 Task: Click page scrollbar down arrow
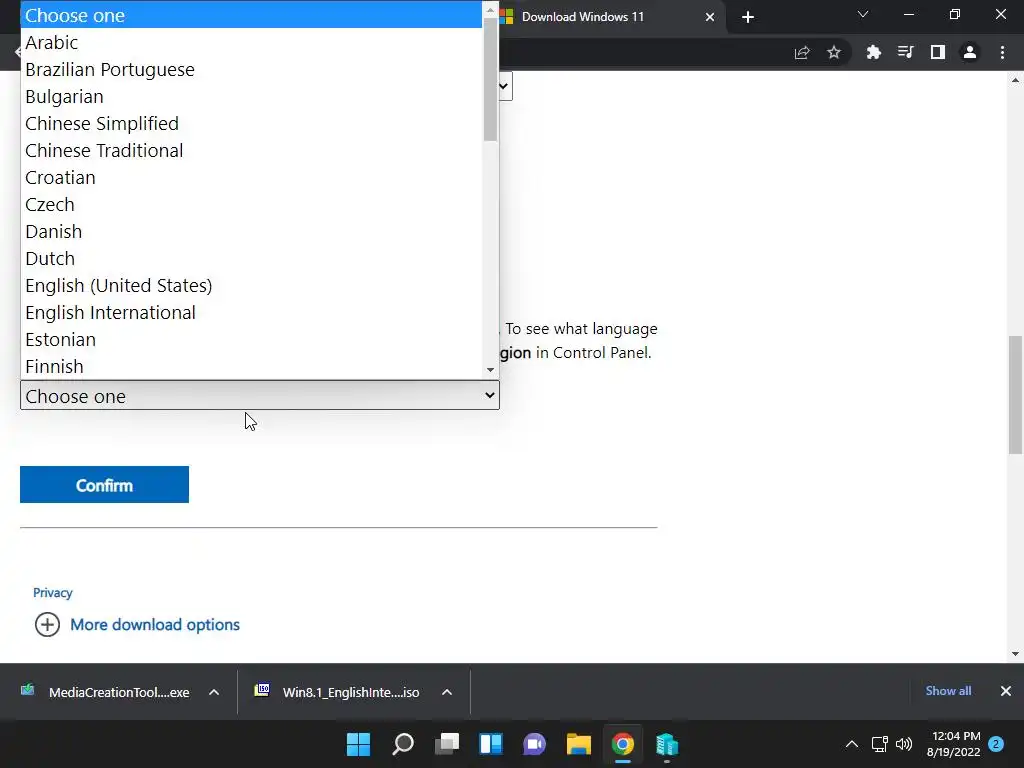tap(1015, 654)
